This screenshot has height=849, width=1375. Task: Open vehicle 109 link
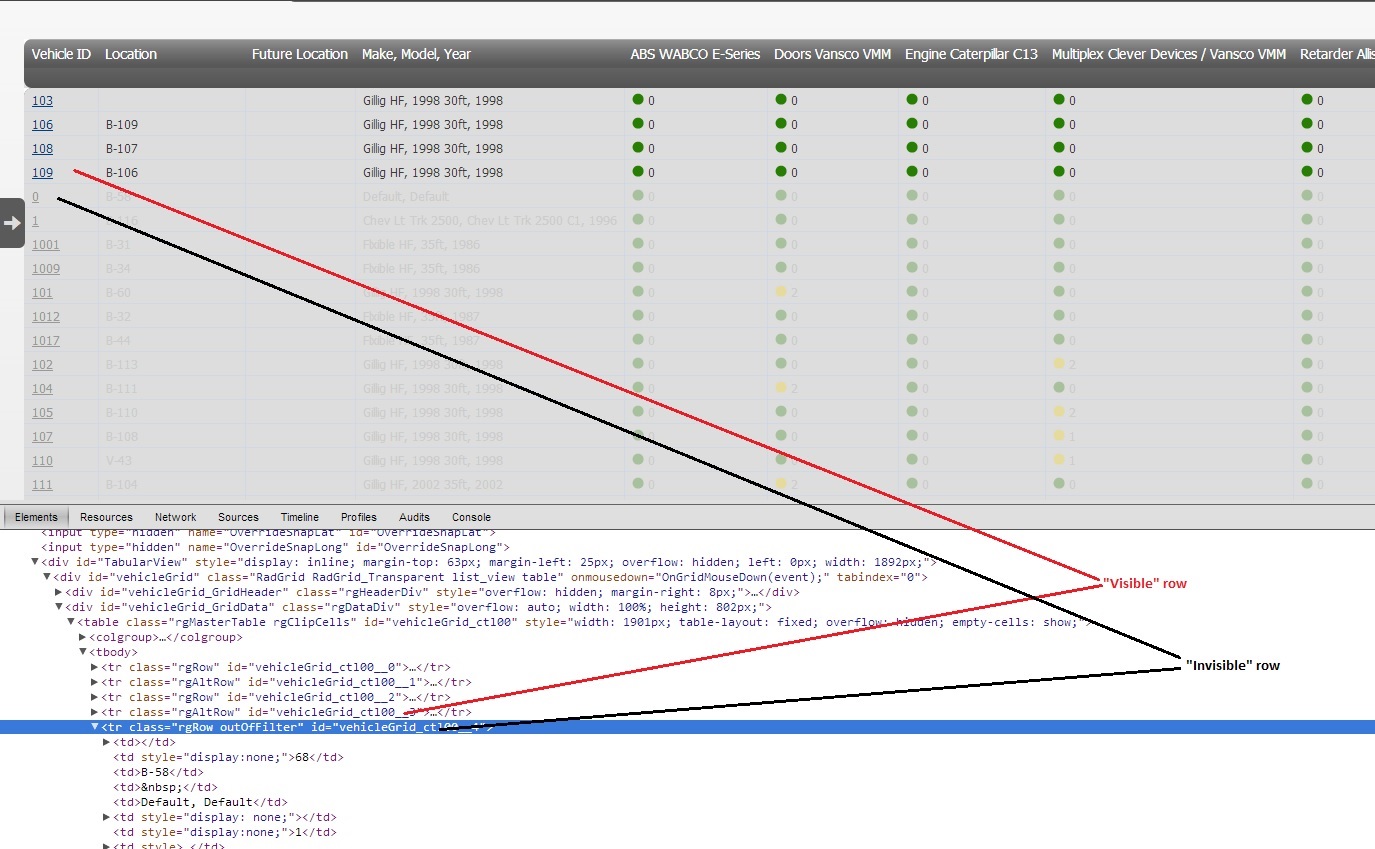[x=42, y=173]
